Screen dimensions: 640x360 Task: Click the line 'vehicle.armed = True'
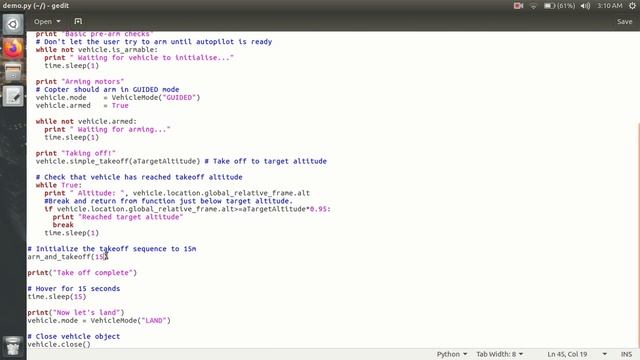pyautogui.click(x=82, y=105)
